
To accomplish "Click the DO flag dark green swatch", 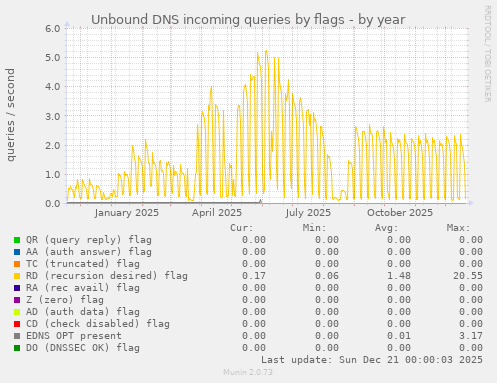I will click(x=17, y=348).
